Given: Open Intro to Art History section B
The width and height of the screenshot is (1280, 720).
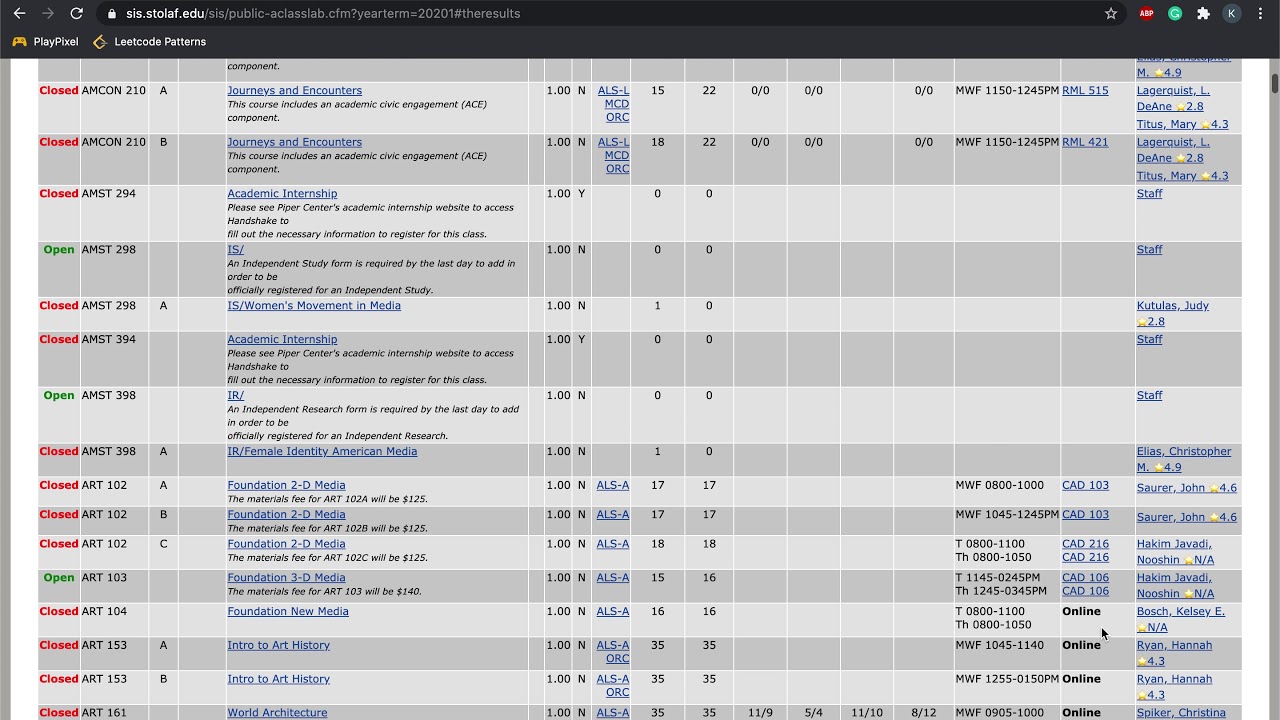Looking at the screenshot, I should [x=278, y=680].
